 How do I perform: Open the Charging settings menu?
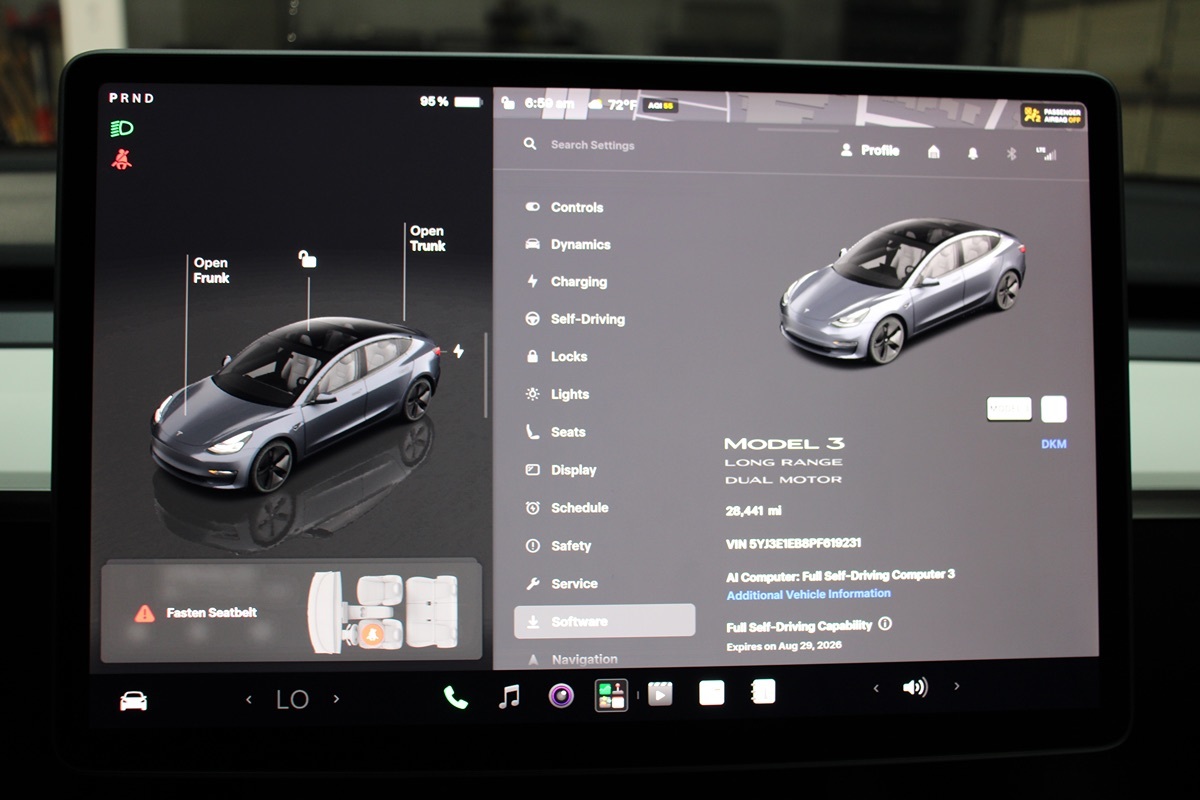[x=566, y=282]
